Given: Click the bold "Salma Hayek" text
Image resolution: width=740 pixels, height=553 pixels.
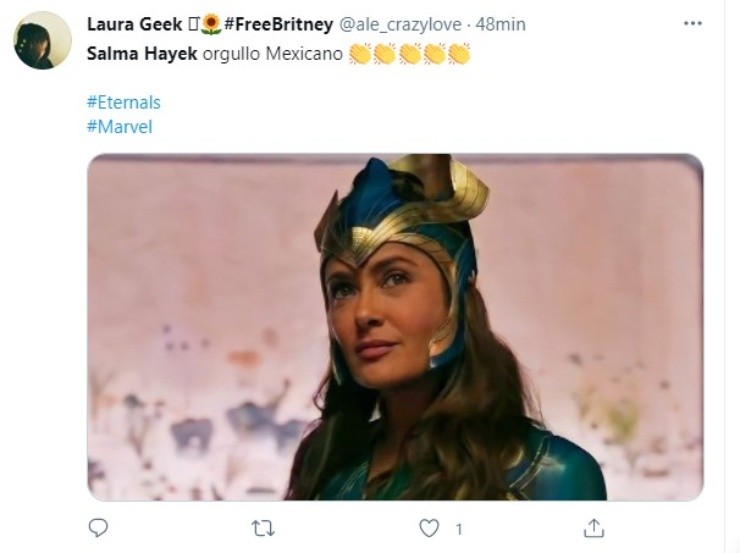Looking at the screenshot, I should (141, 53).
